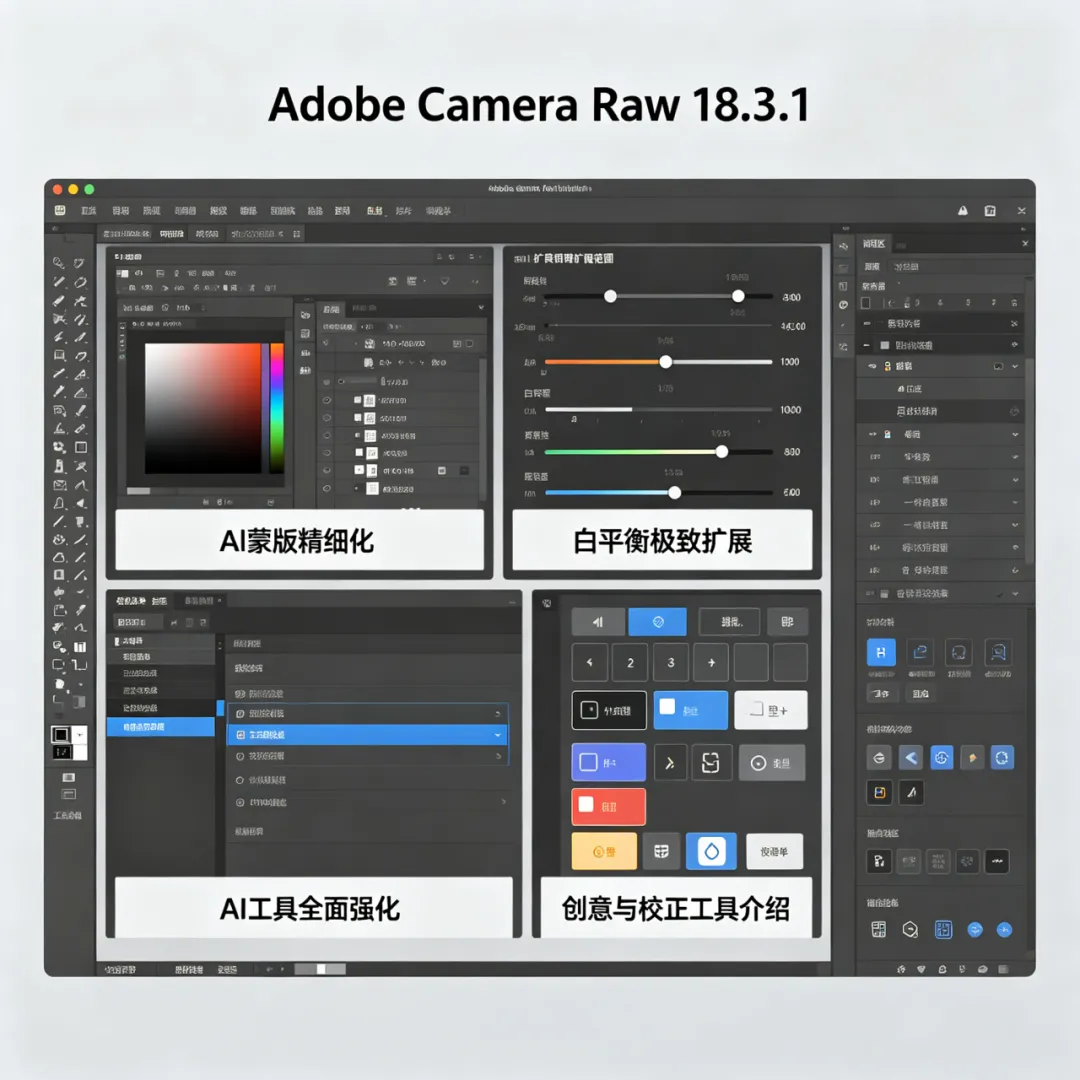Click the orange pencil tile in the right panel
This screenshot has height=1080, width=1080.
973,758
